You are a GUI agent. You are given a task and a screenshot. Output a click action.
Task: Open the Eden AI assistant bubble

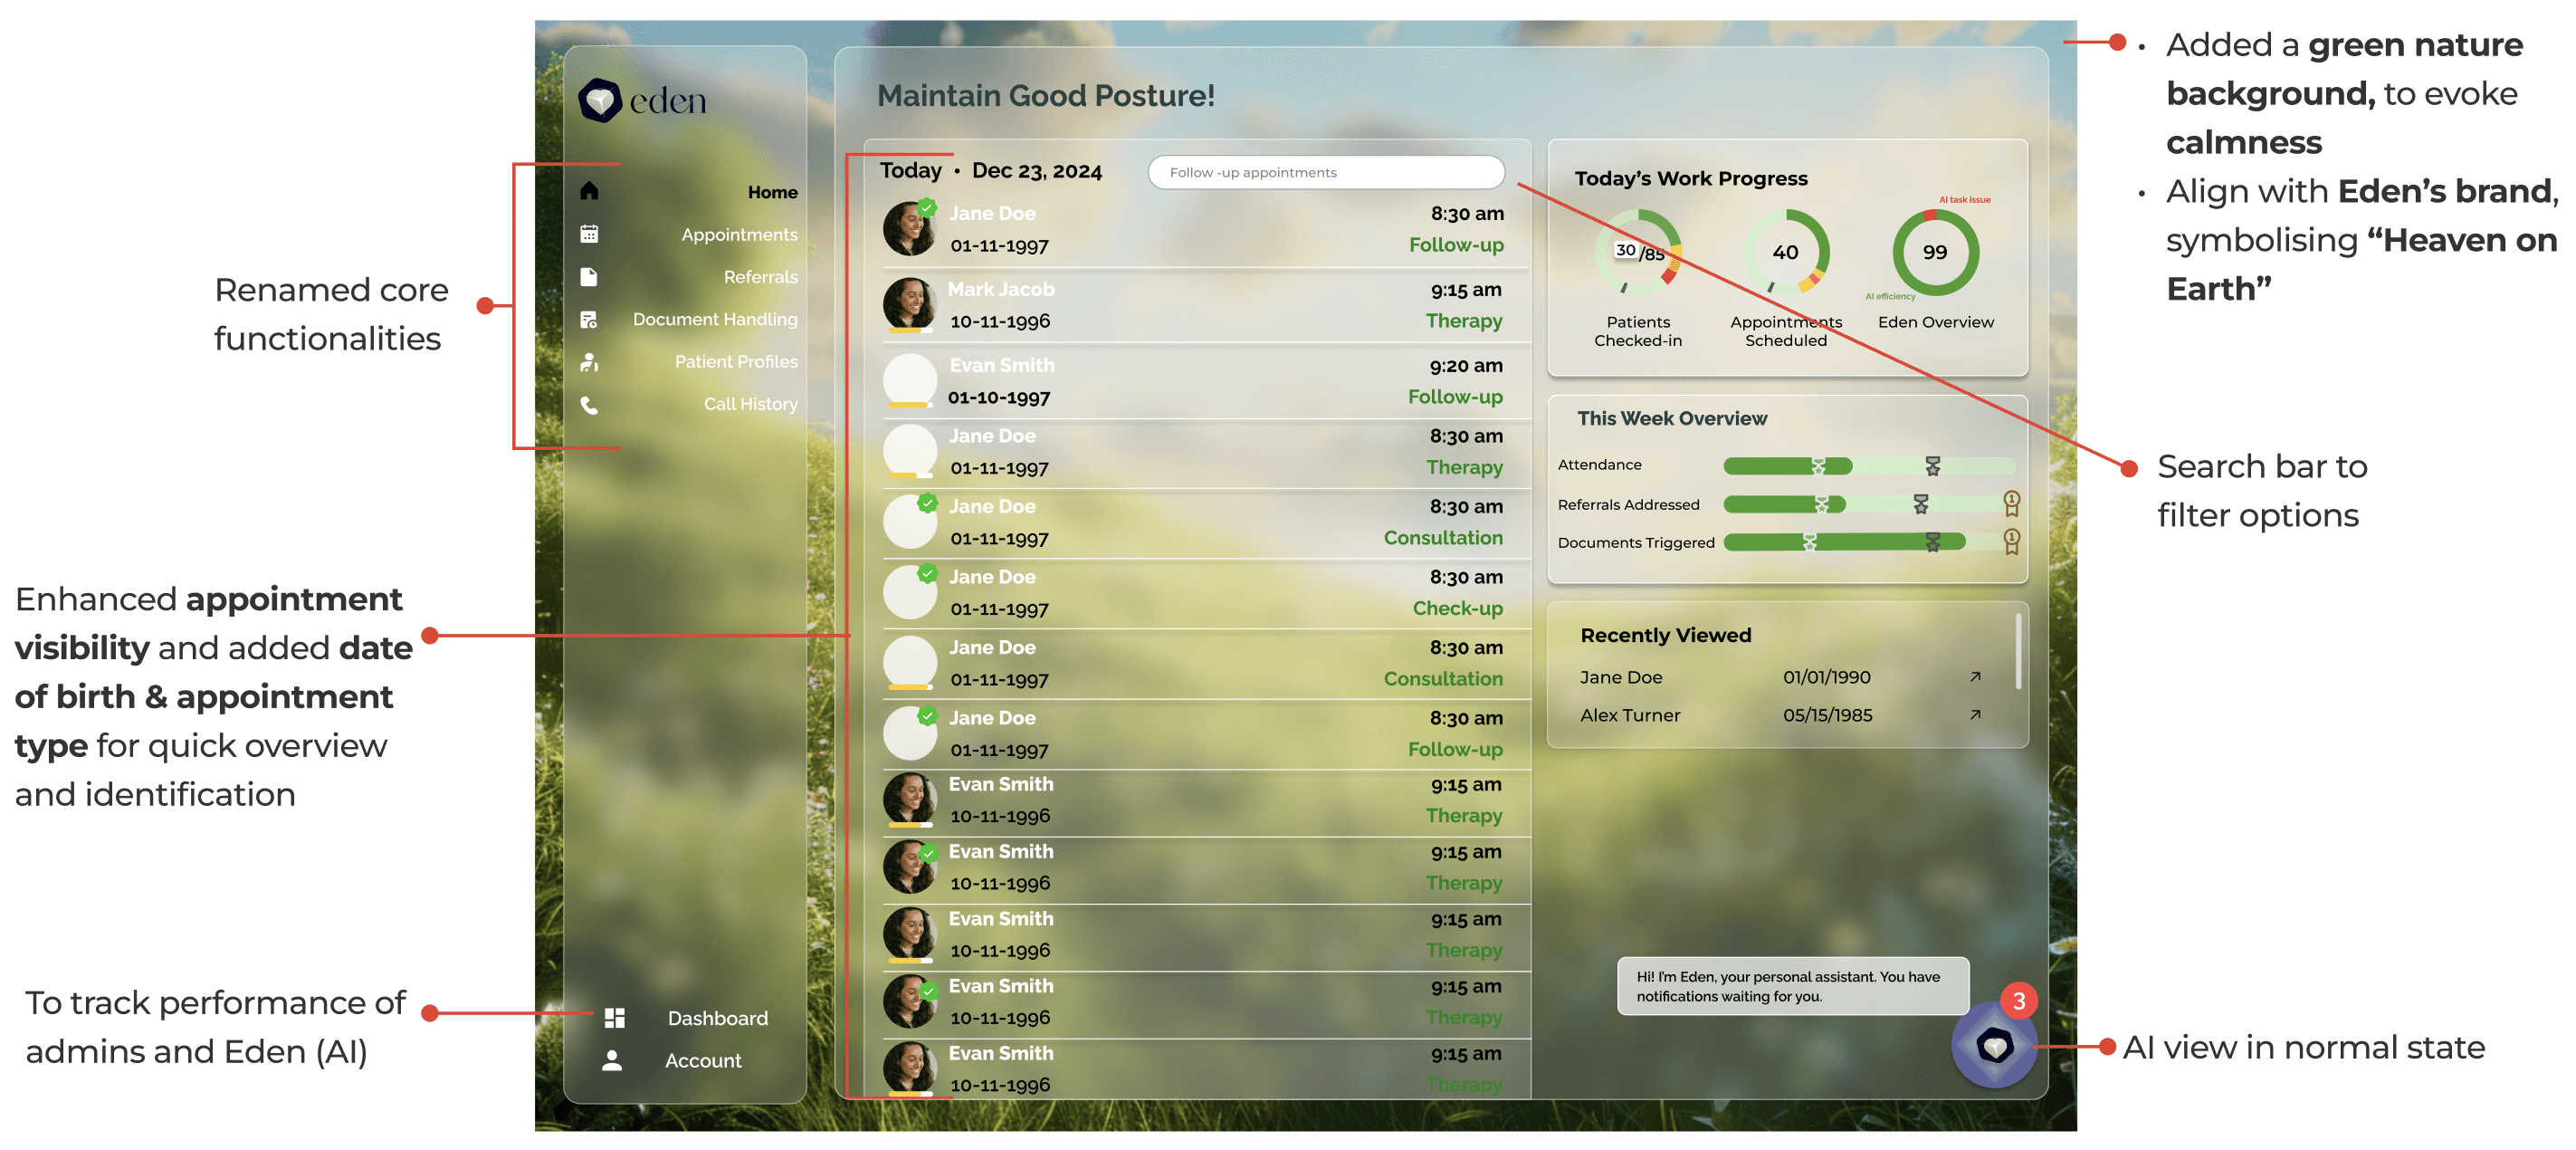coord(1994,1046)
